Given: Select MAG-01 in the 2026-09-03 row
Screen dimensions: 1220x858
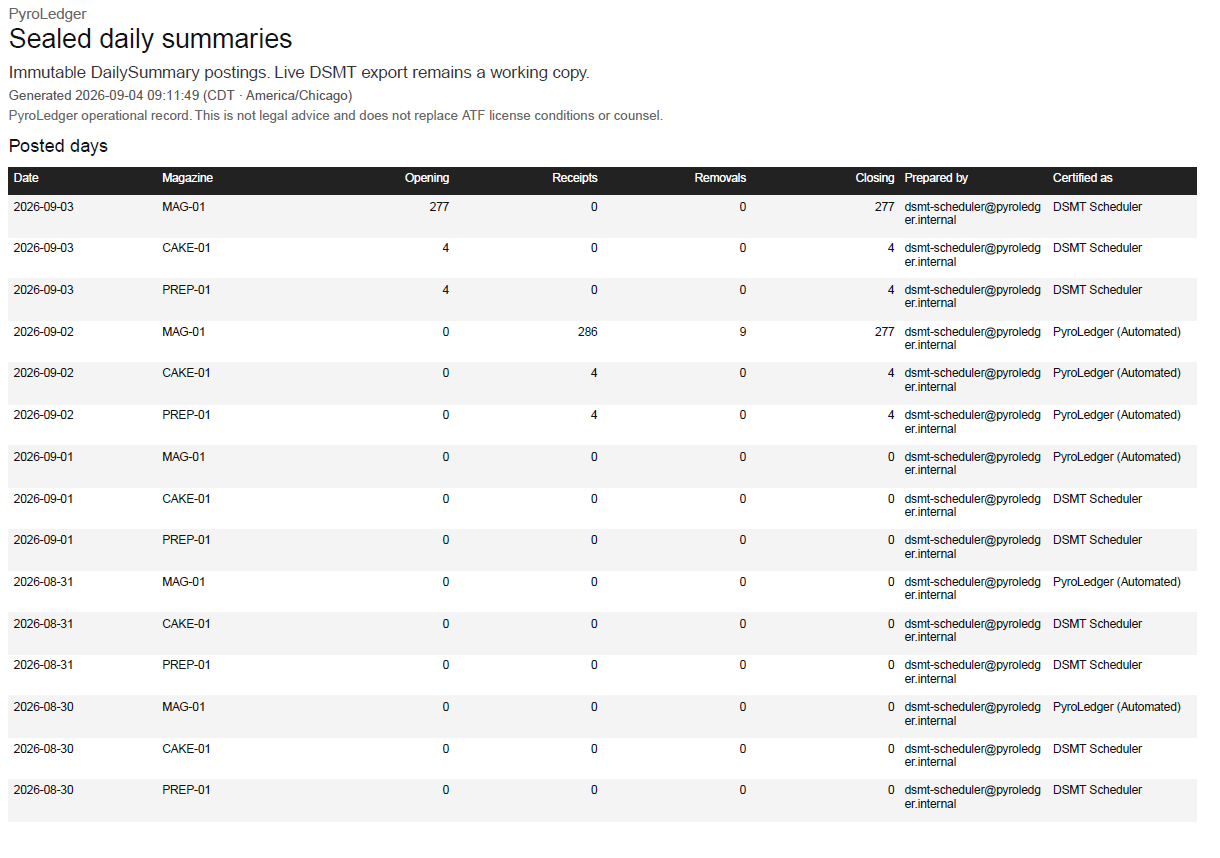Looking at the screenshot, I should pyautogui.click(x=184, y=207).
